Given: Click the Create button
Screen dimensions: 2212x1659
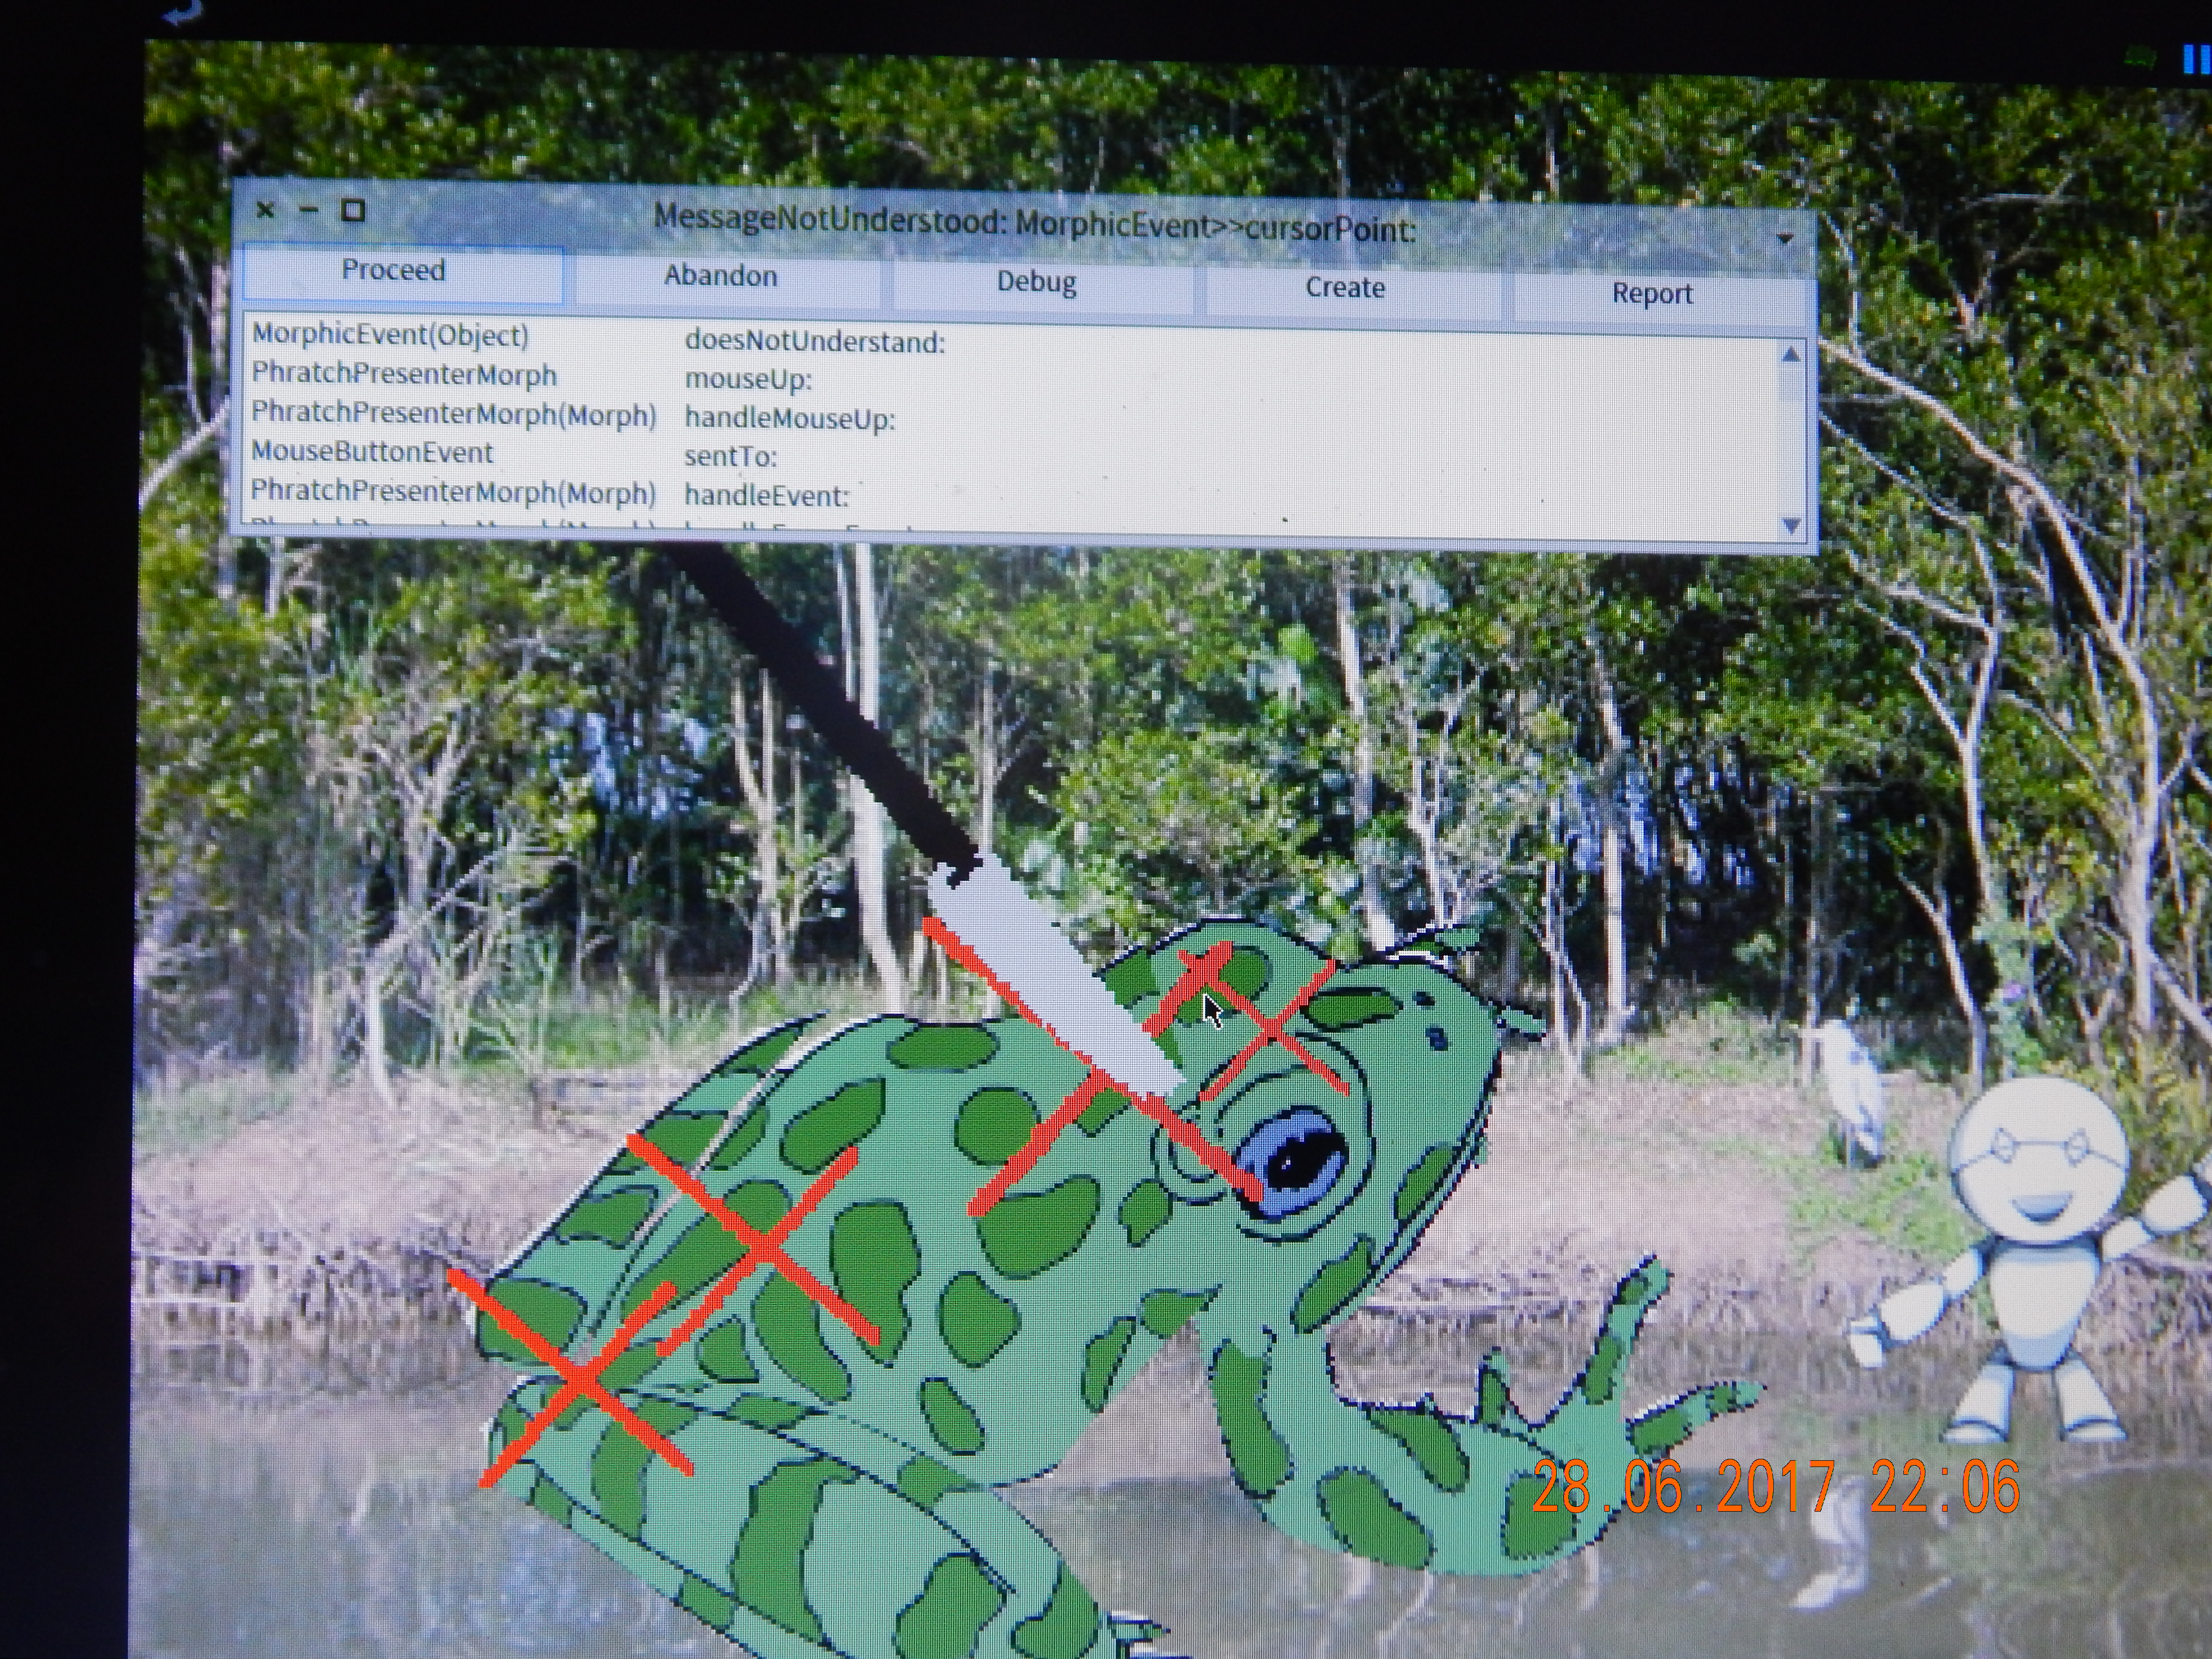Looking at the screenshot, I should [1345, 289].
